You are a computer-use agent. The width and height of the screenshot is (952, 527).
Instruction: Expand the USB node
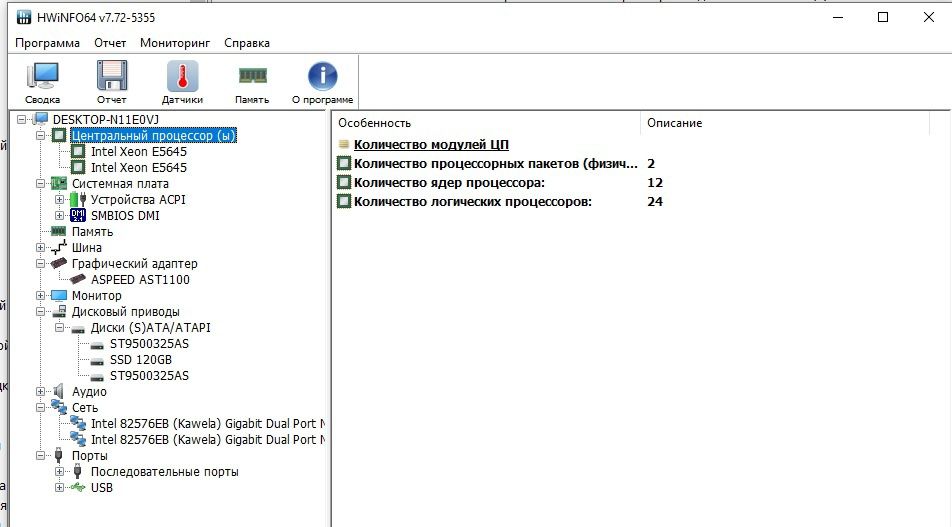click(59, 488)
